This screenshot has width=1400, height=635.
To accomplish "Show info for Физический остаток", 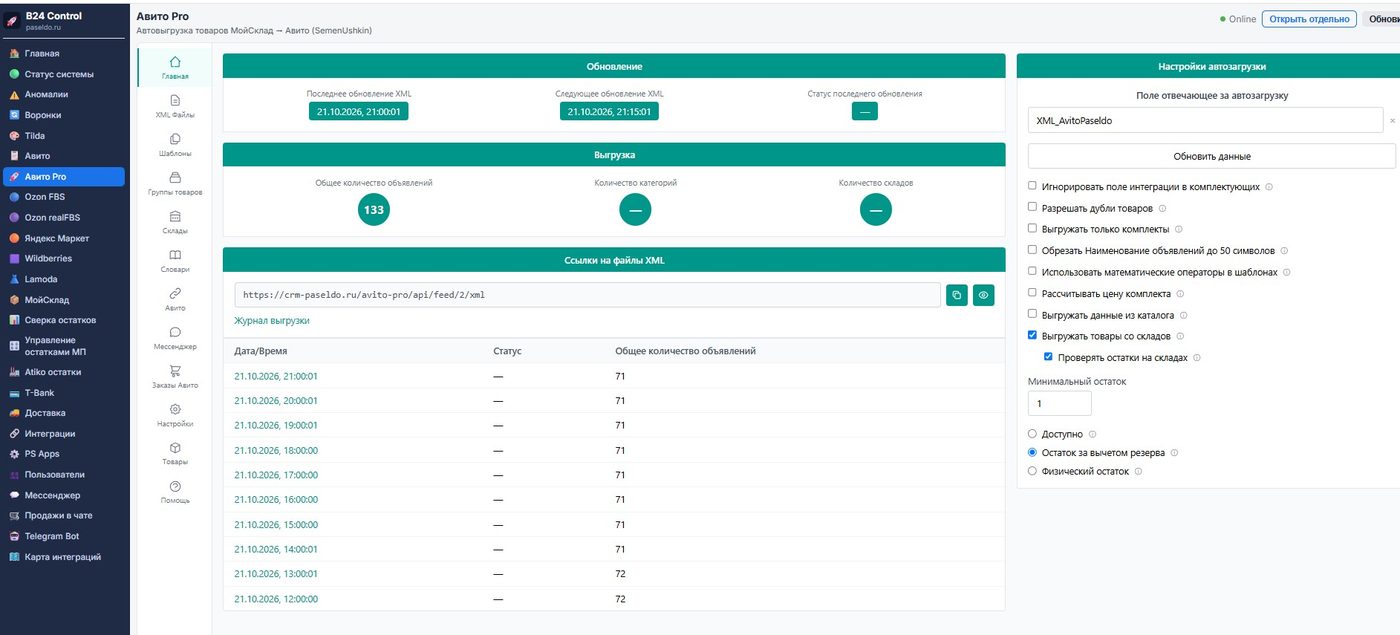I will coord(1138,471).
